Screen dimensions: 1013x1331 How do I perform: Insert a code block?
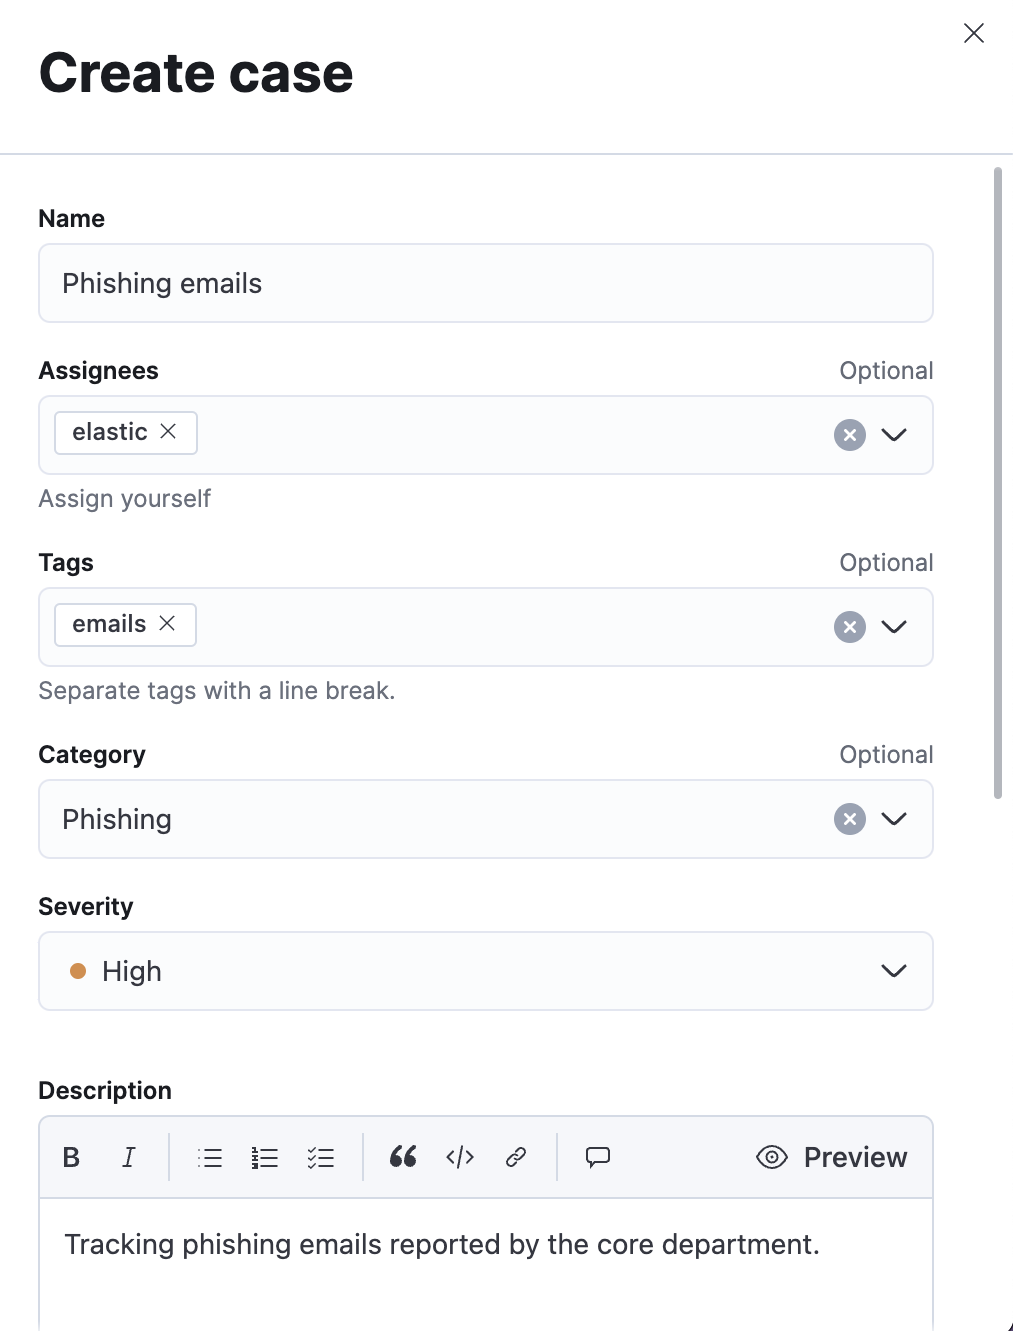point(460,1157)
